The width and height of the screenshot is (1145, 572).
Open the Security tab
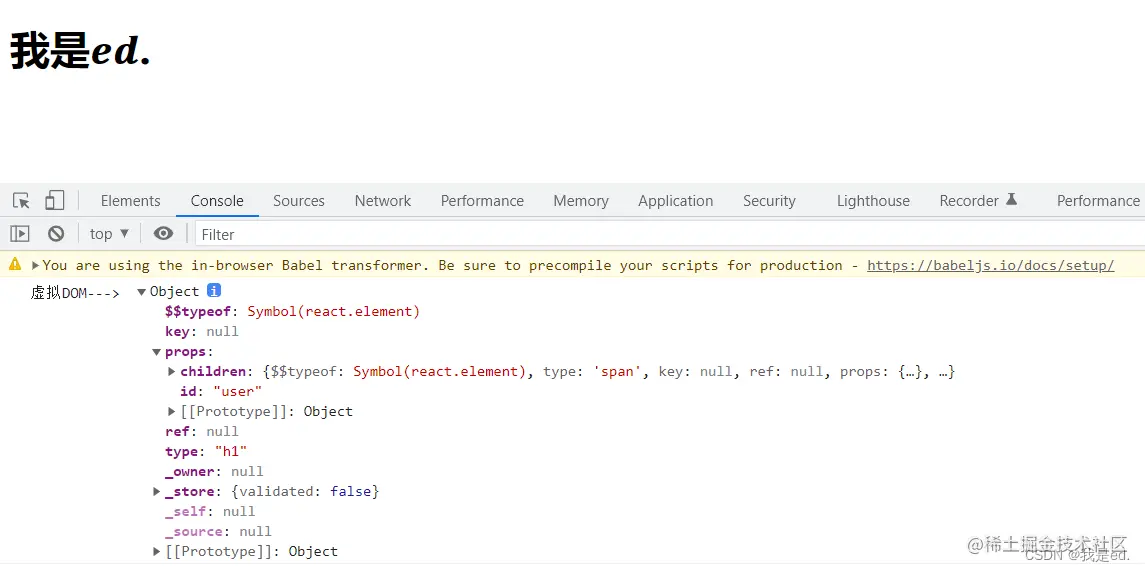[x=769, y=201]
